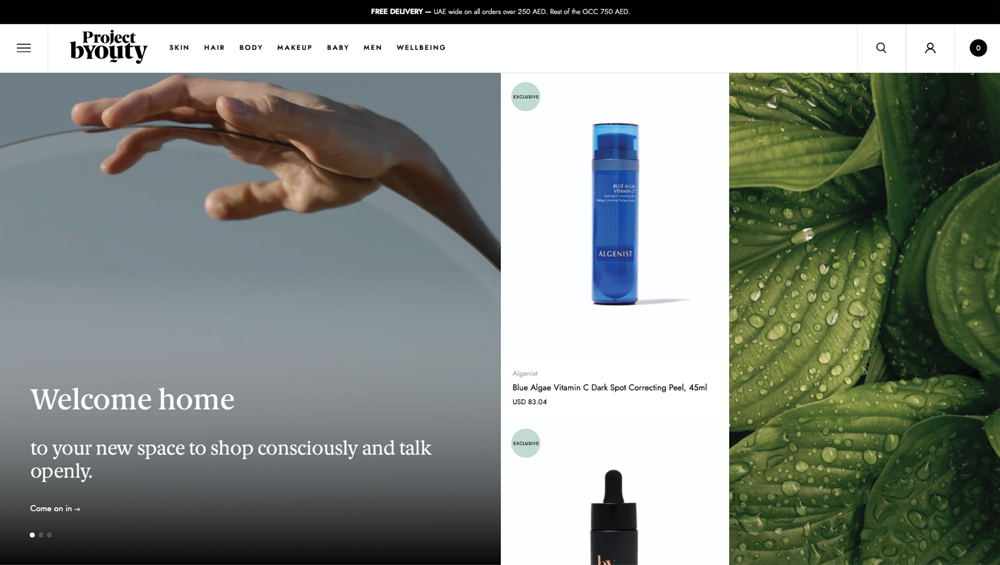Image resolution: width=1000 pixels, height=565 pixels.
Task: Click the Project Byouty logo
Action: pos(108,47)
